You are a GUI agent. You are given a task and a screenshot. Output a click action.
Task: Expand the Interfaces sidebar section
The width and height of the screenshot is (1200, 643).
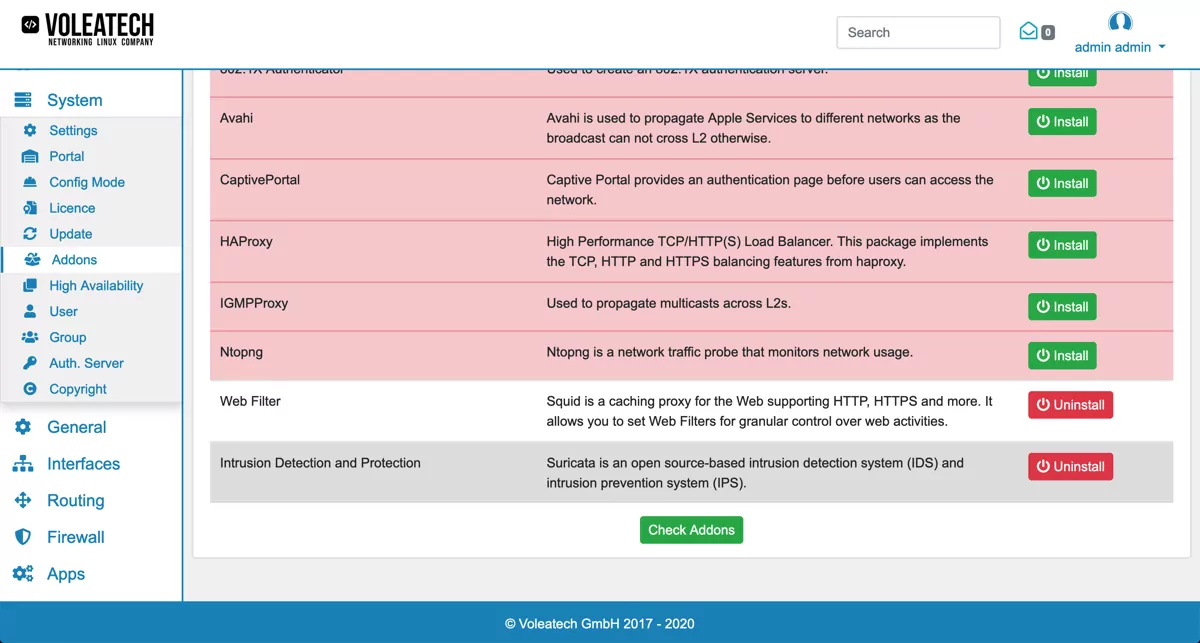pos(83,463)
